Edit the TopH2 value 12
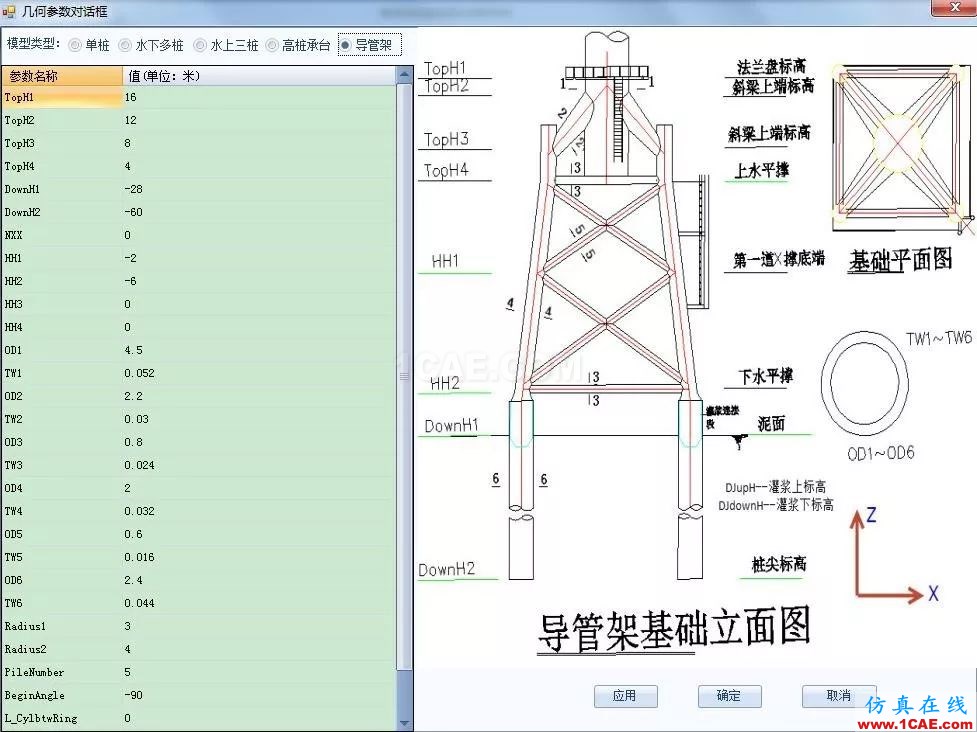The height and width of the screenshot is (732, 977). (259, 120)
